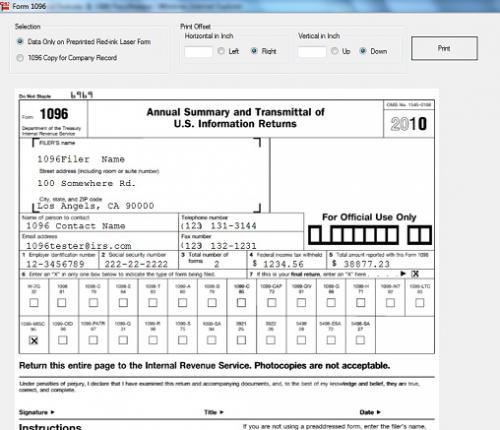Screen dimensions: 500x430
Task: Click the 'Title' line label
Action: click(211, 412)
